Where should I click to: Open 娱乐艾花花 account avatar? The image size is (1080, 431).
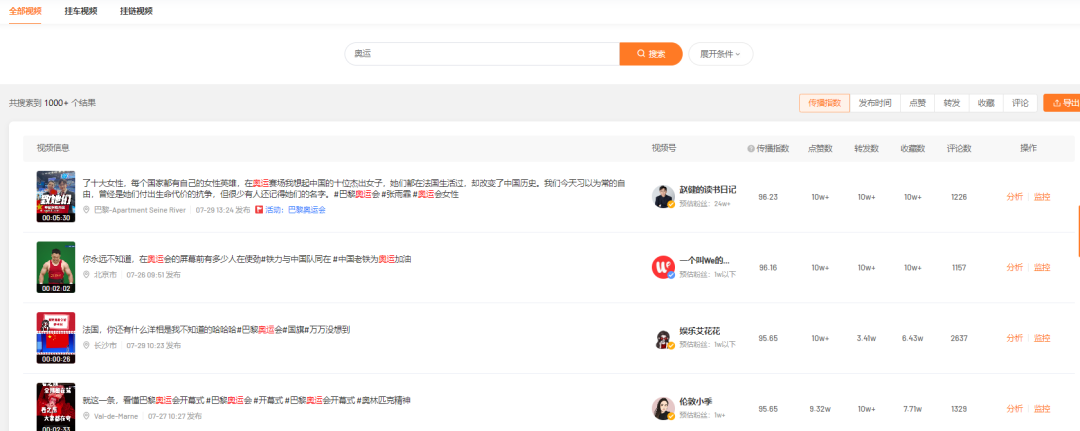(663, 338)
